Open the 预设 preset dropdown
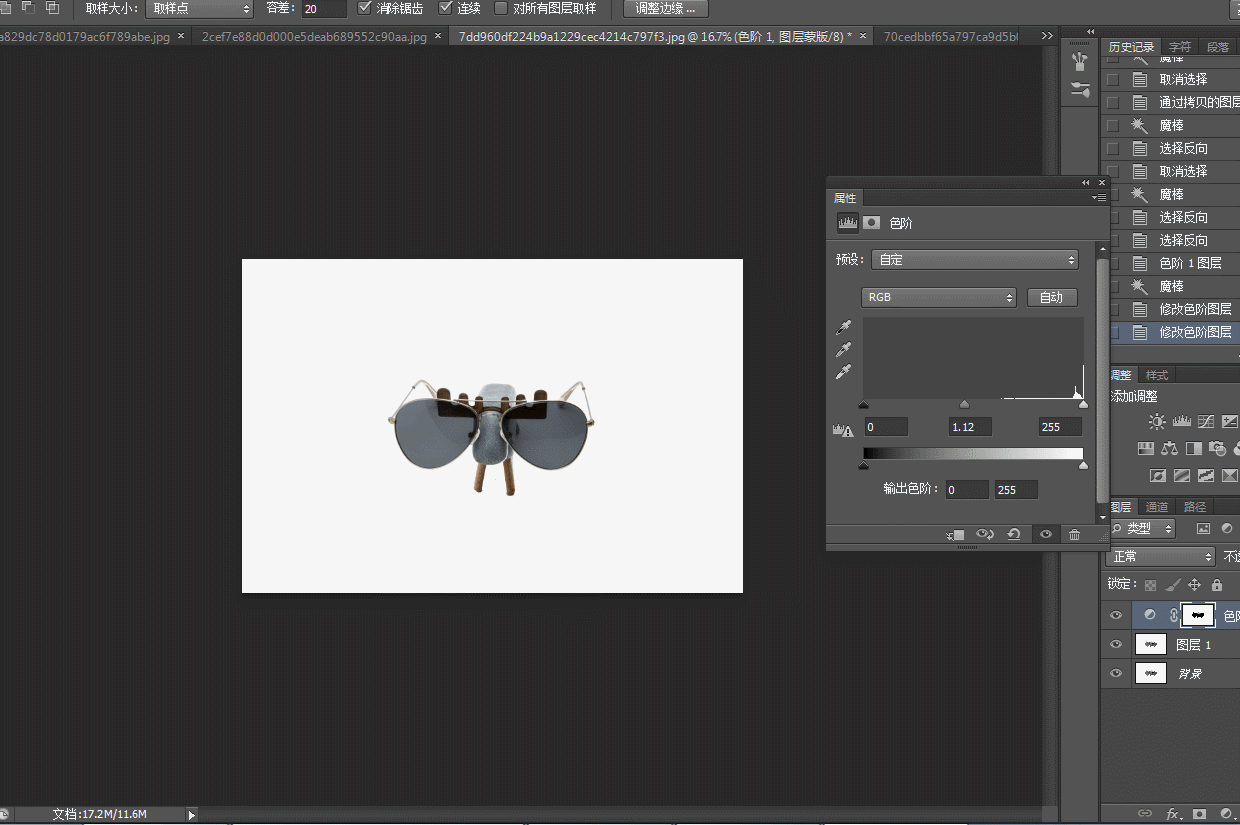Image resolution: width=1240 pixels, height=825 pixels. tap(974, 260)
